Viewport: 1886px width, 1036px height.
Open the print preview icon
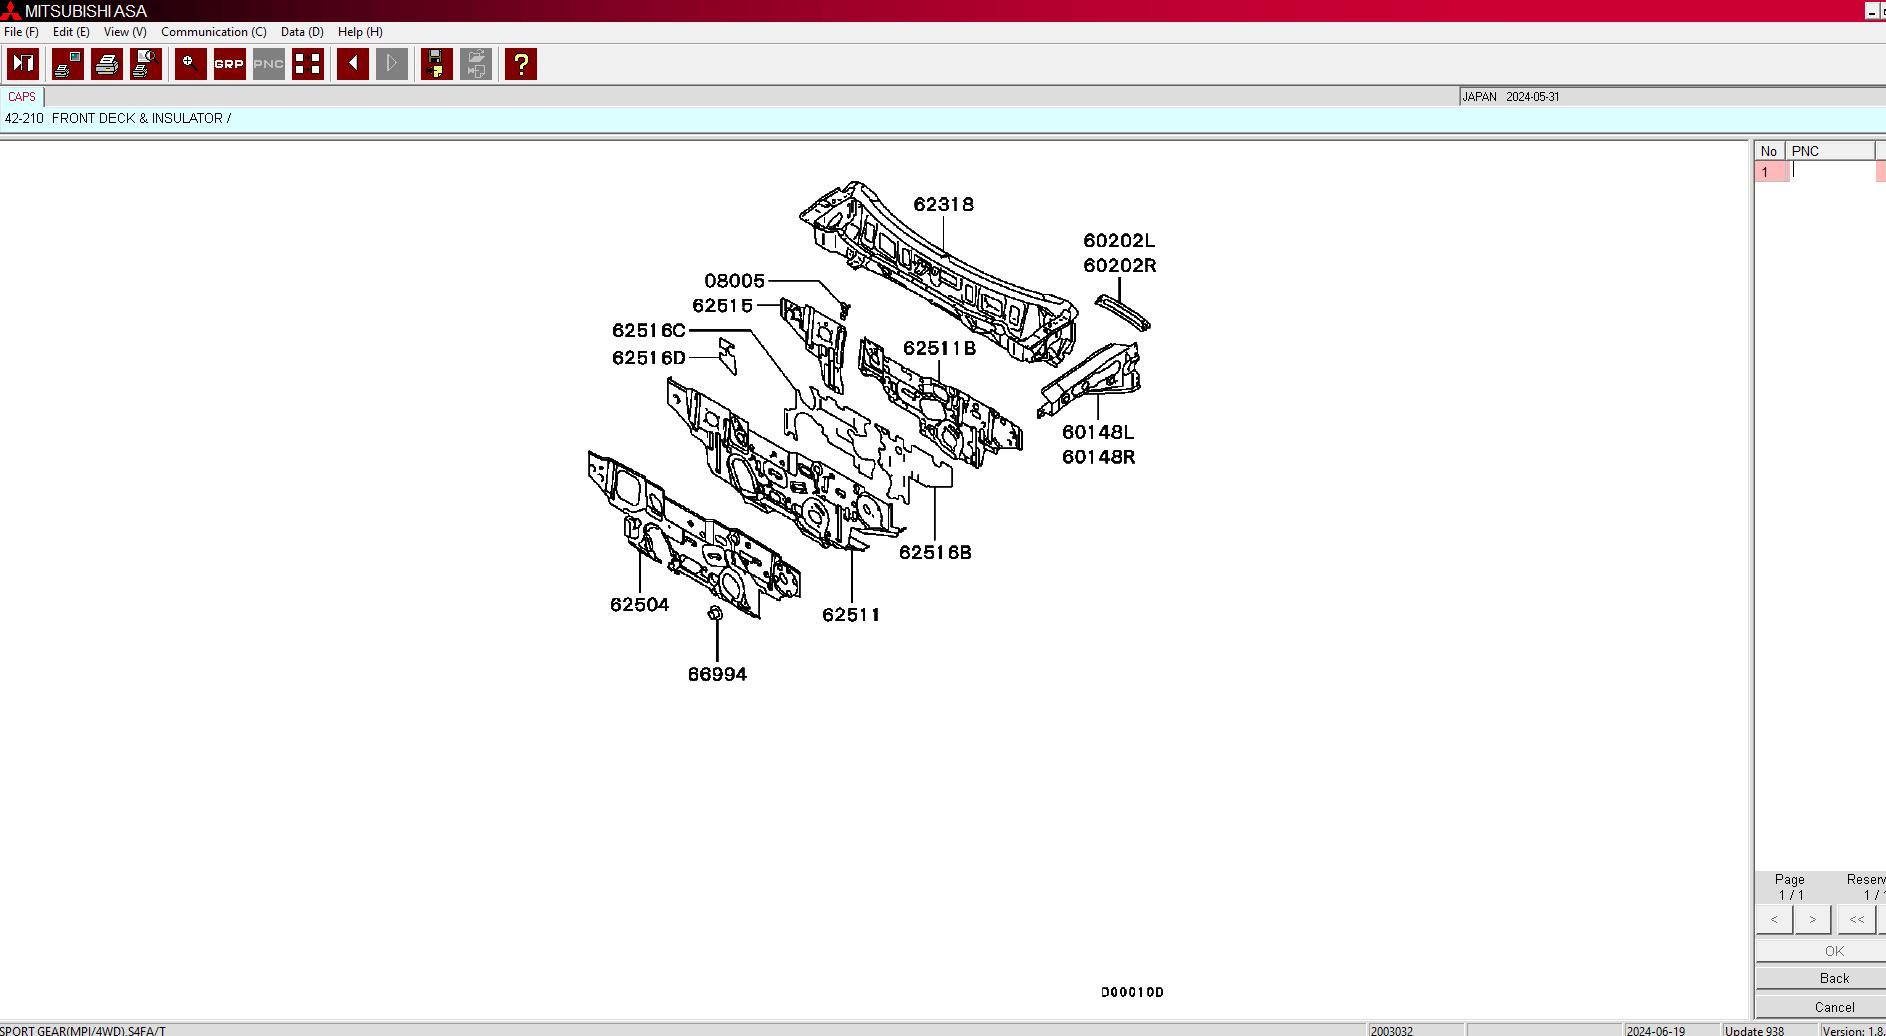tap(146, 64)
